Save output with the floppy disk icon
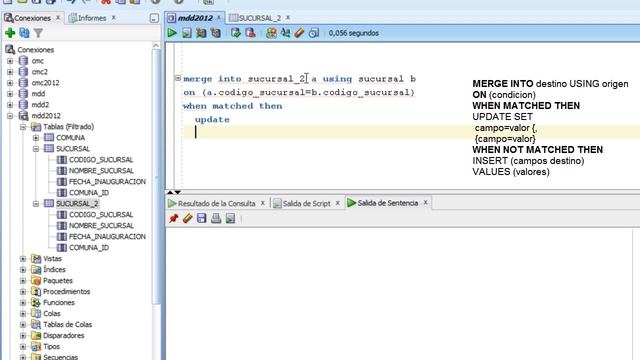Screen dimensions: 640x360 [202, 218]
